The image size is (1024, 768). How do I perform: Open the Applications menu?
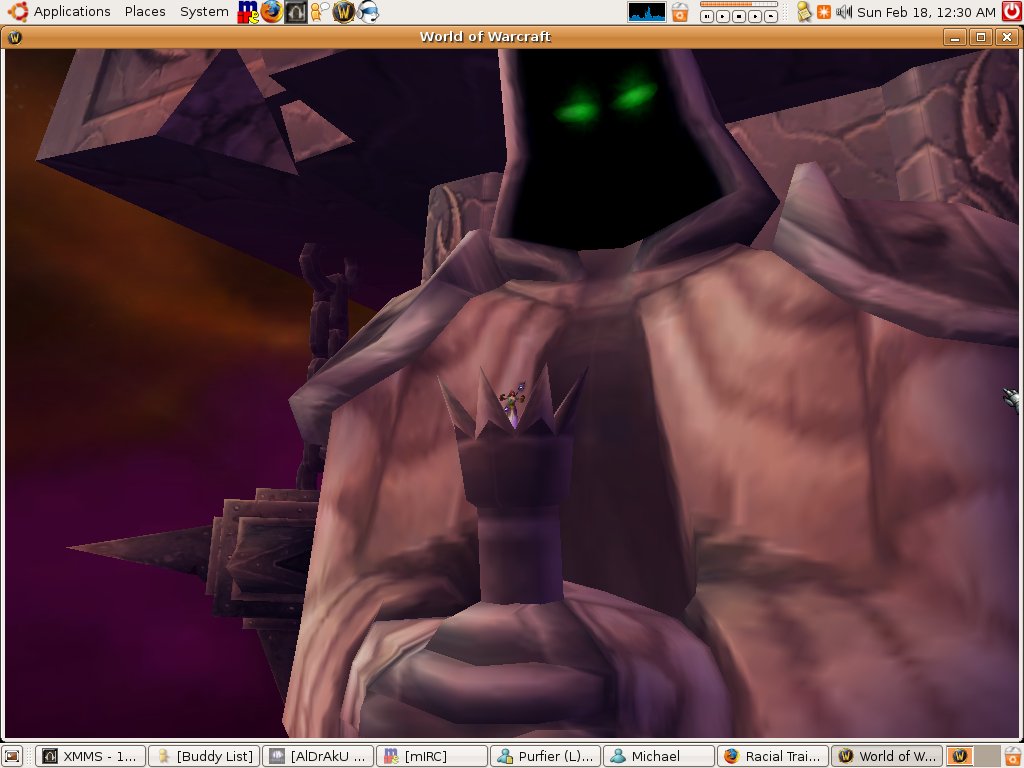[x=72, y=11]
